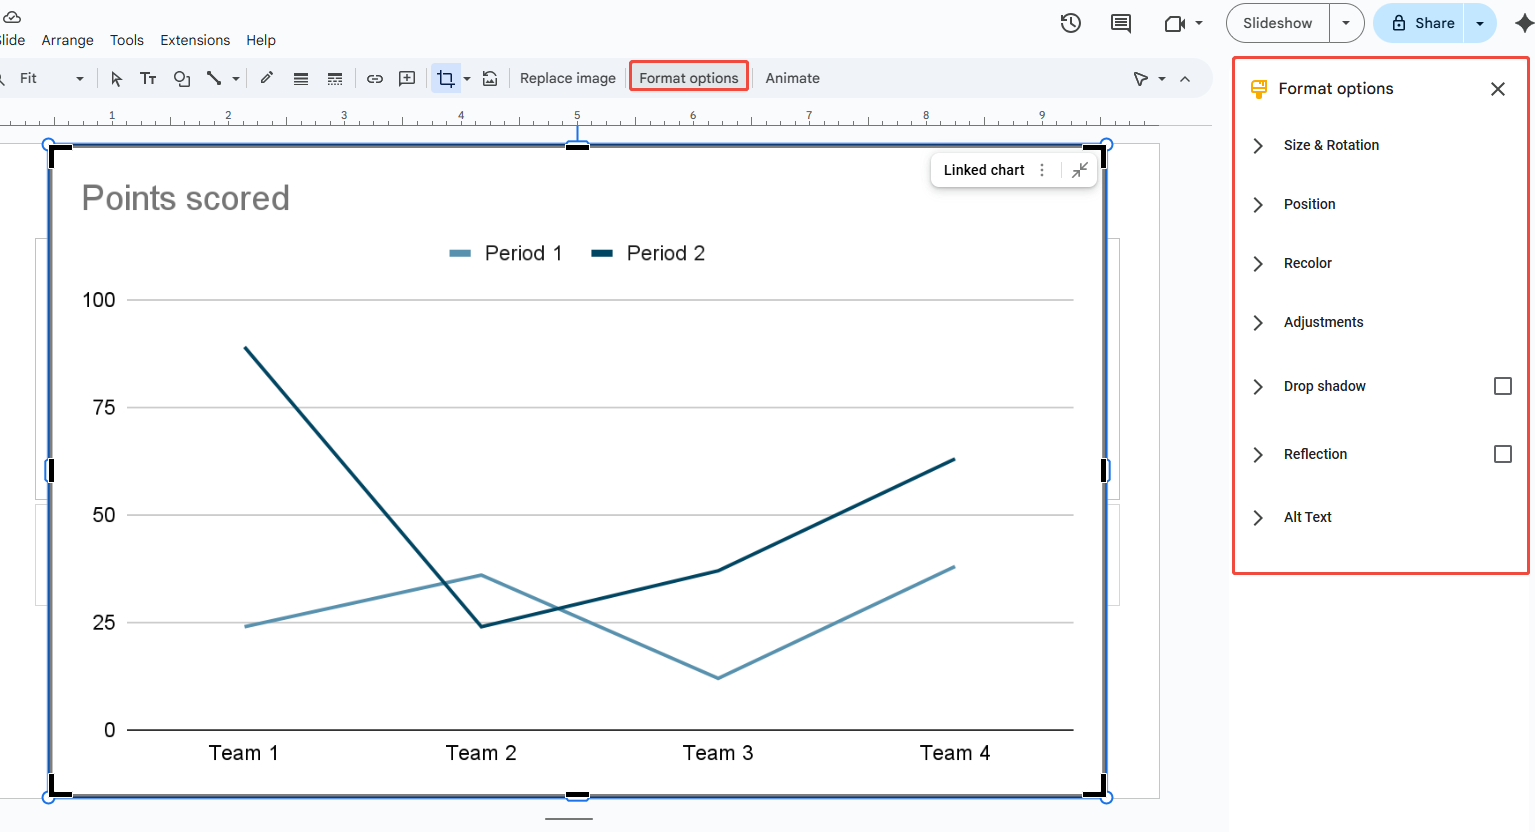The image size is (1535, 832).
Task: Open version history
Action: pyautogui.click(x=1070, y=23)
